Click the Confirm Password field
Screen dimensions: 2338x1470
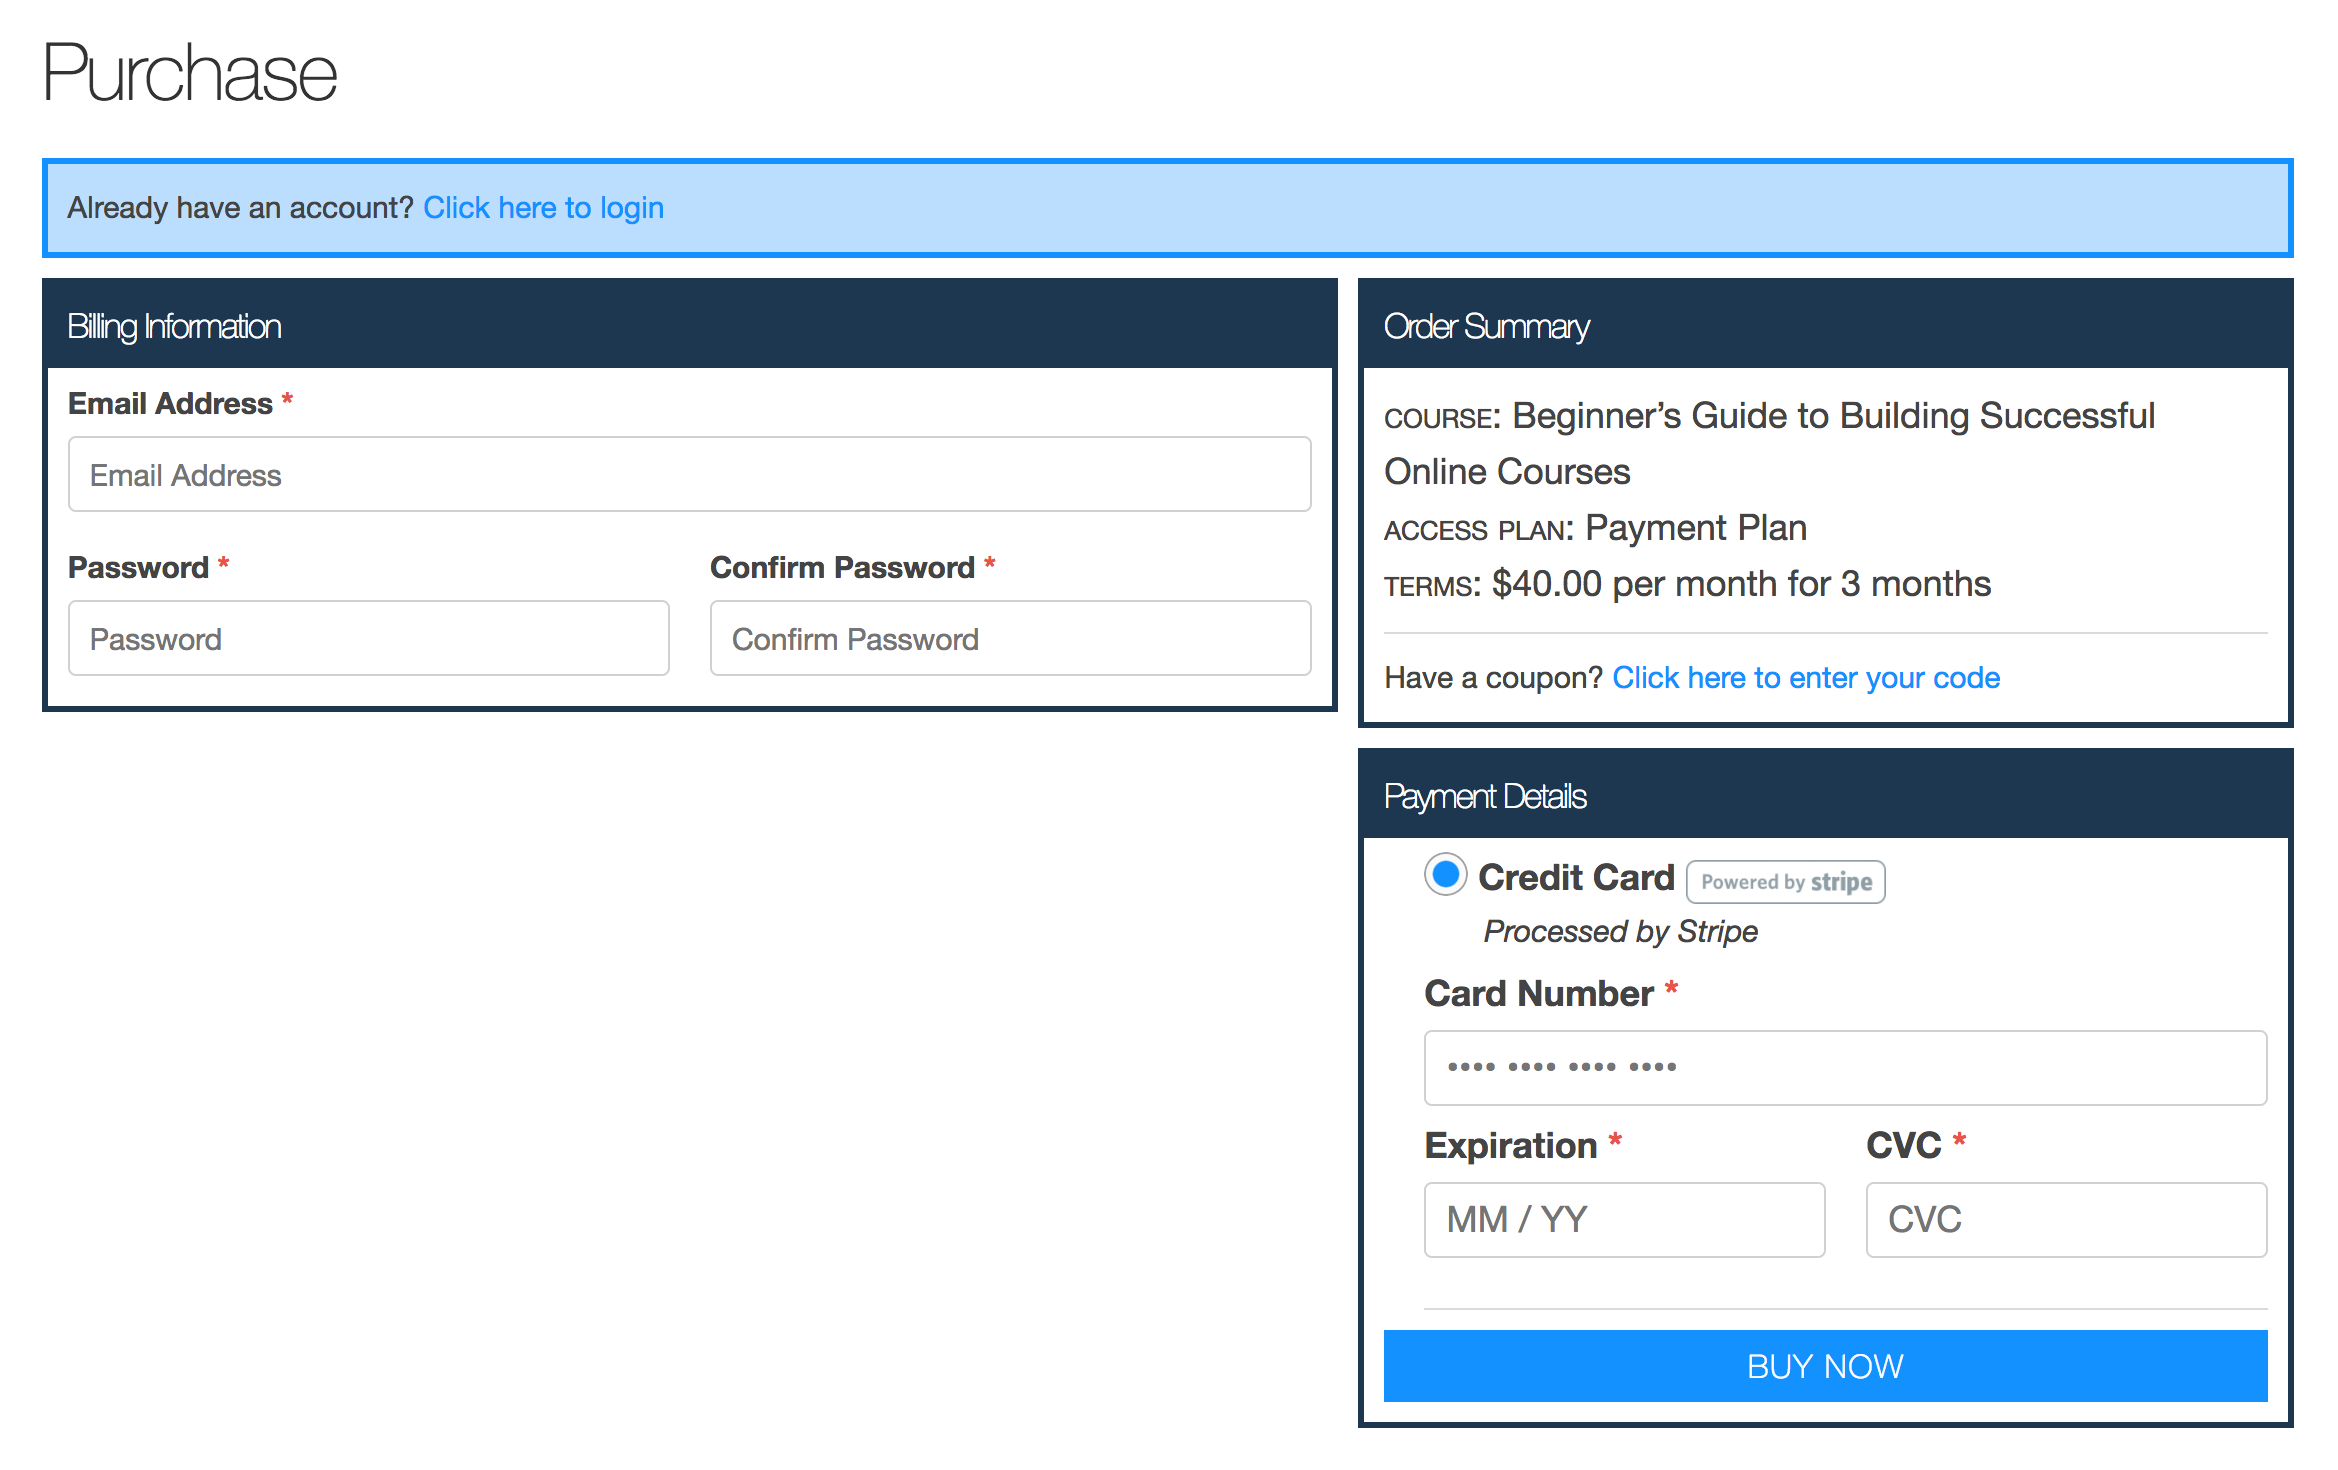1010,639
